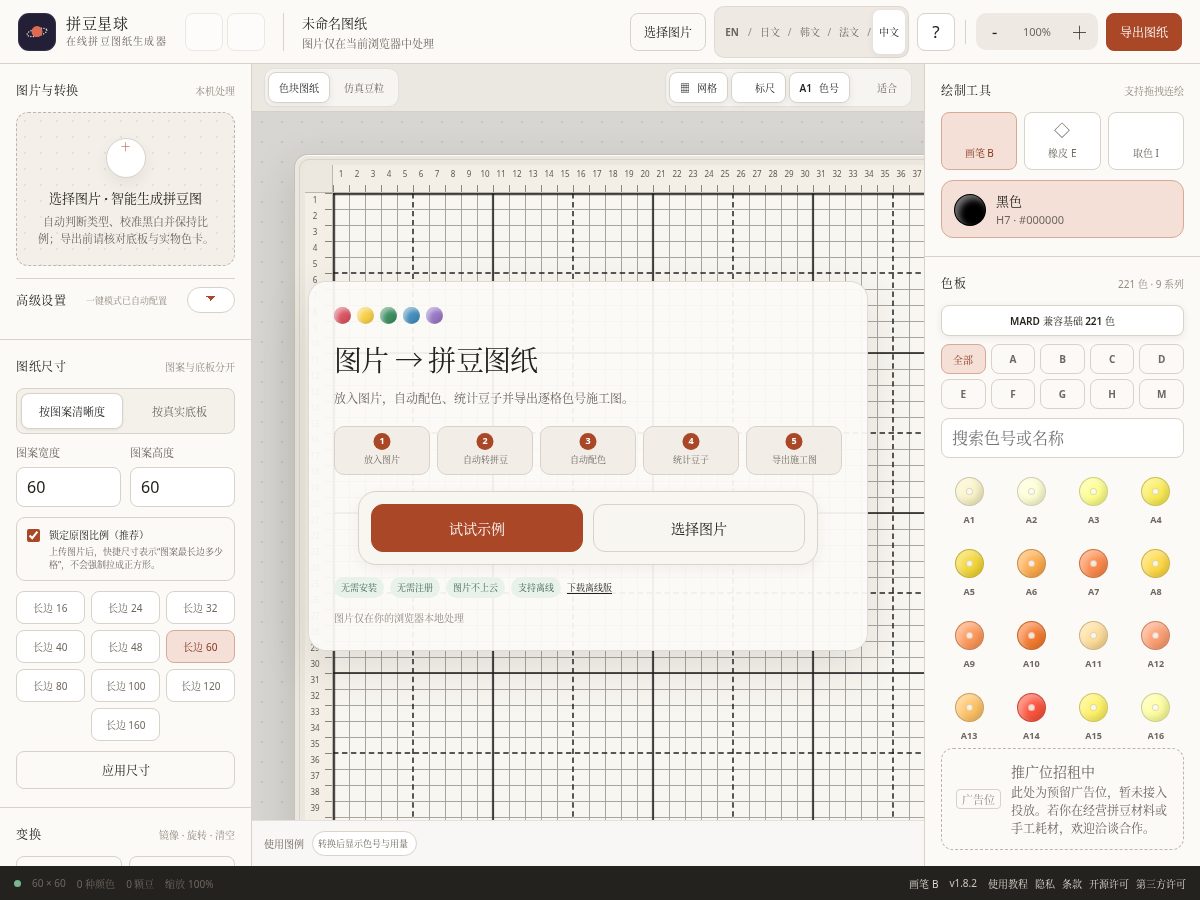
Task: Filter palette by series B
Action: tap(1062, 360)
